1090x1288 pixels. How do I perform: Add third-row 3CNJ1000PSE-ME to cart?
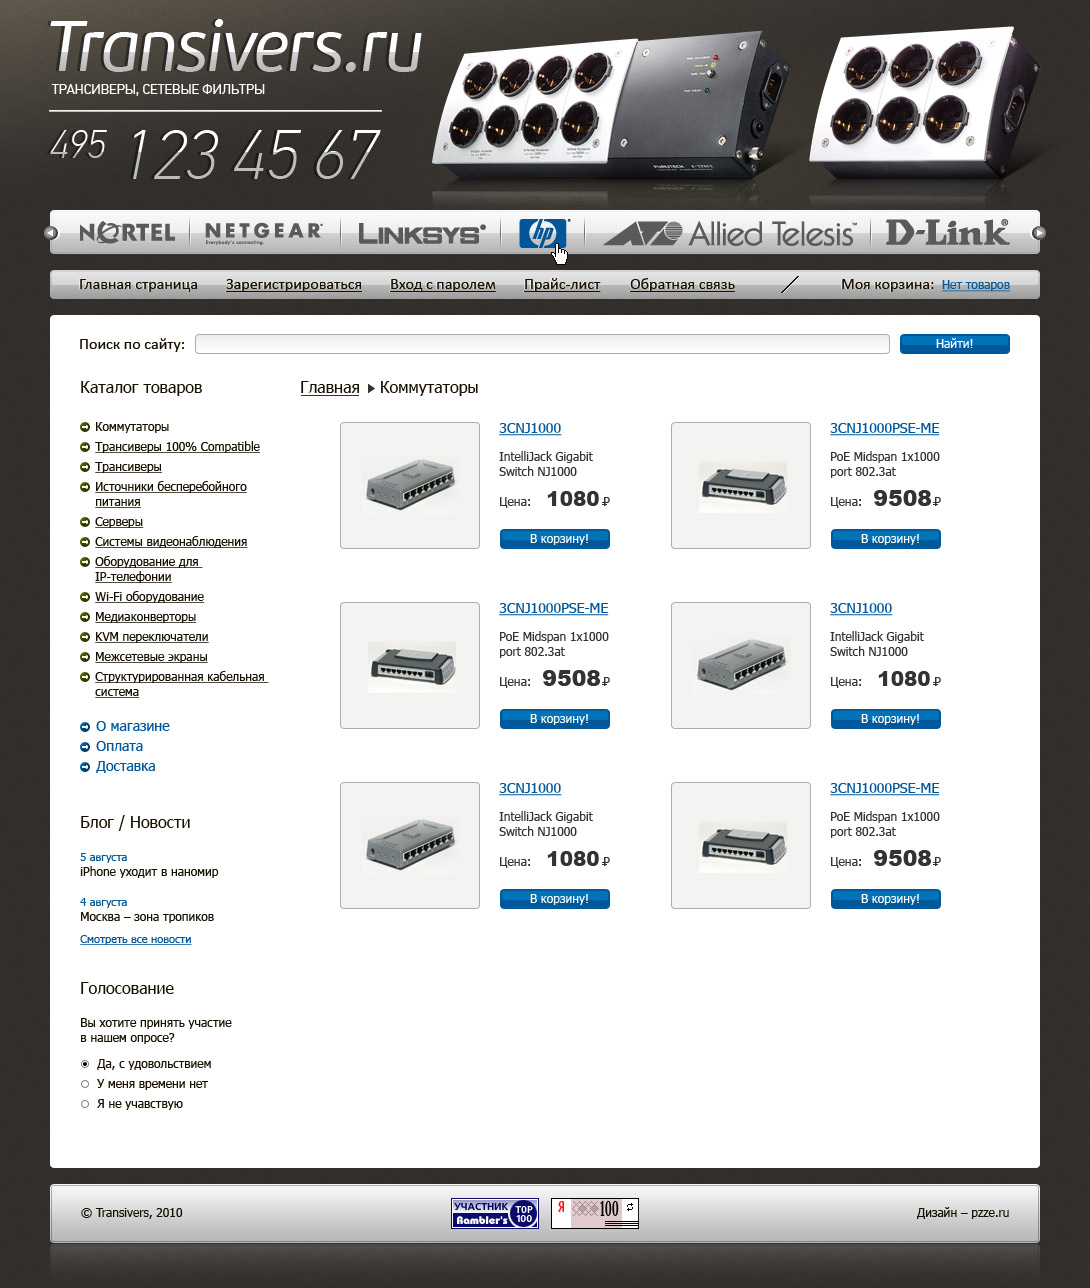886,899
